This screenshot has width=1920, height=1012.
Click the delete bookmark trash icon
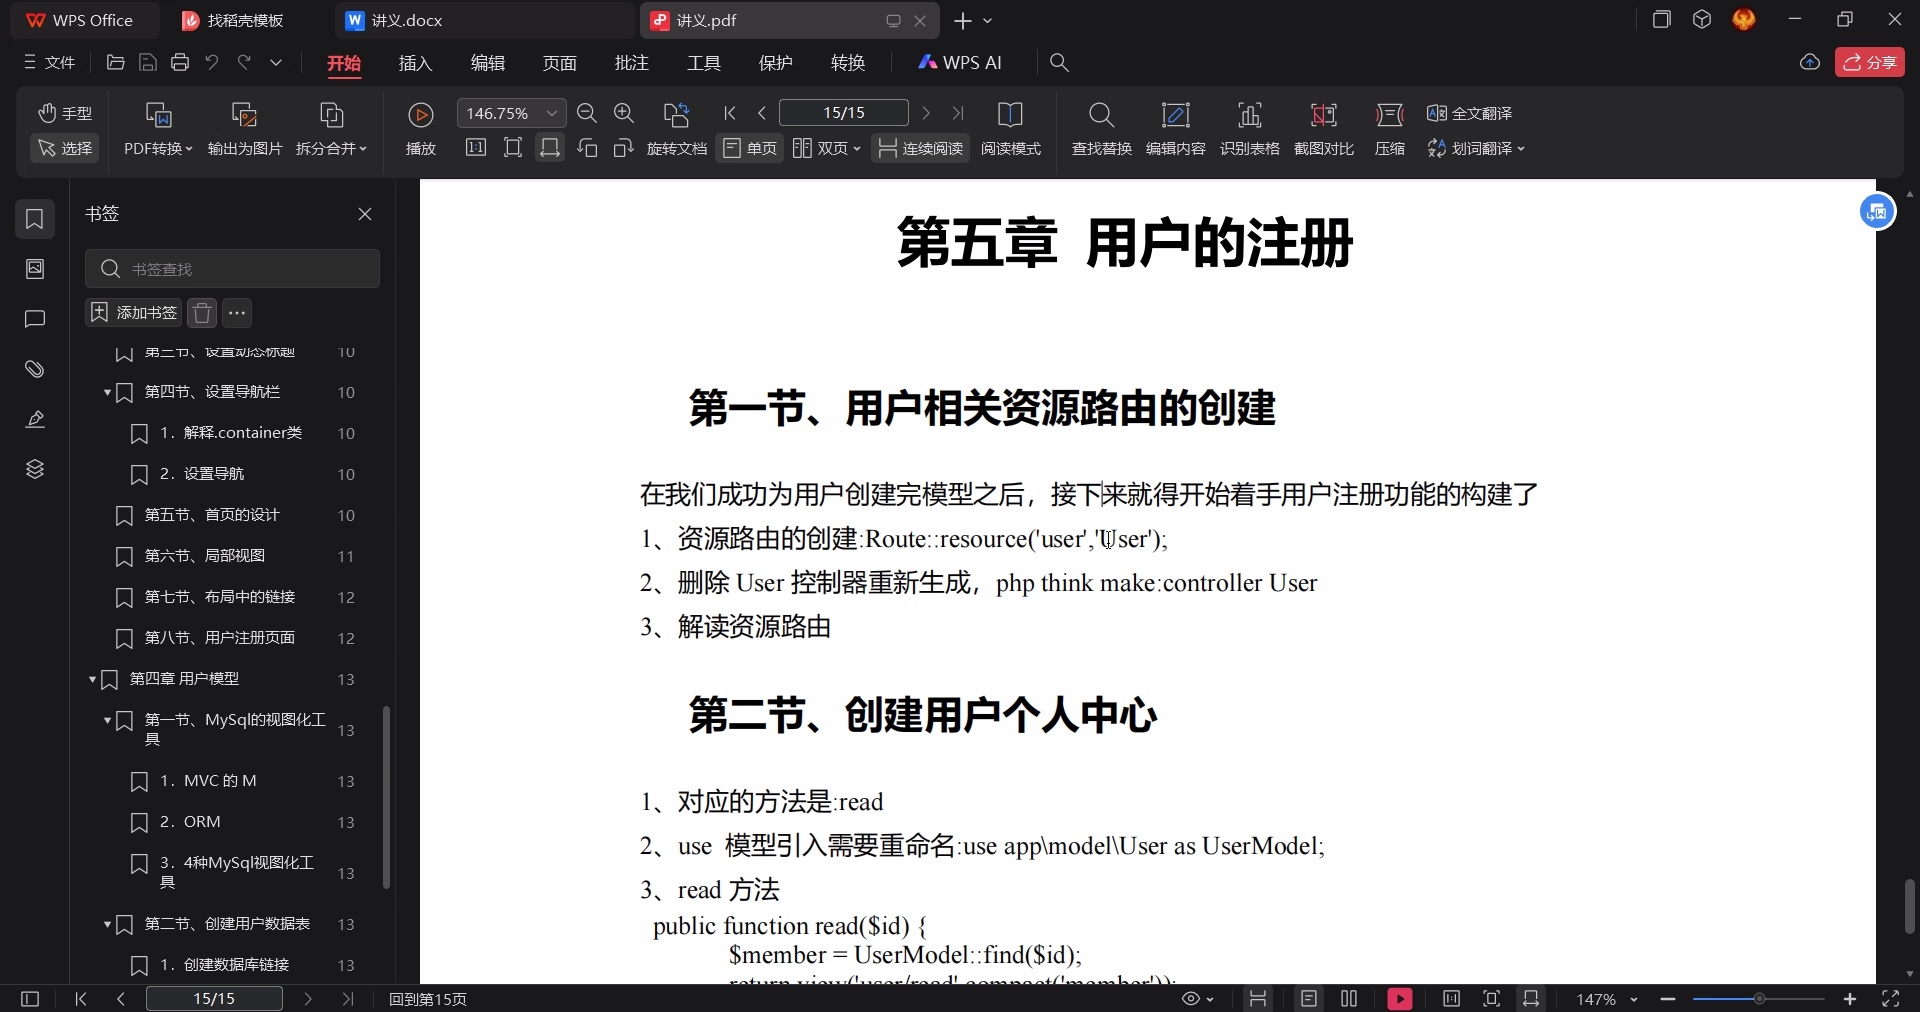pyautogui.click(x=201, y=313)
